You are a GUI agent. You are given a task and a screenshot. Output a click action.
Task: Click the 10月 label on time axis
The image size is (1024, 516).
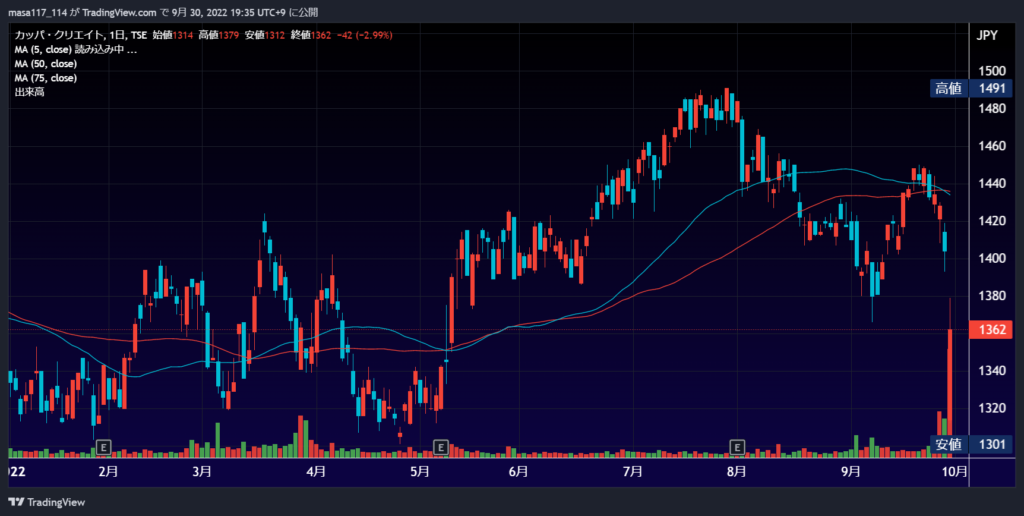pos(956,472)
